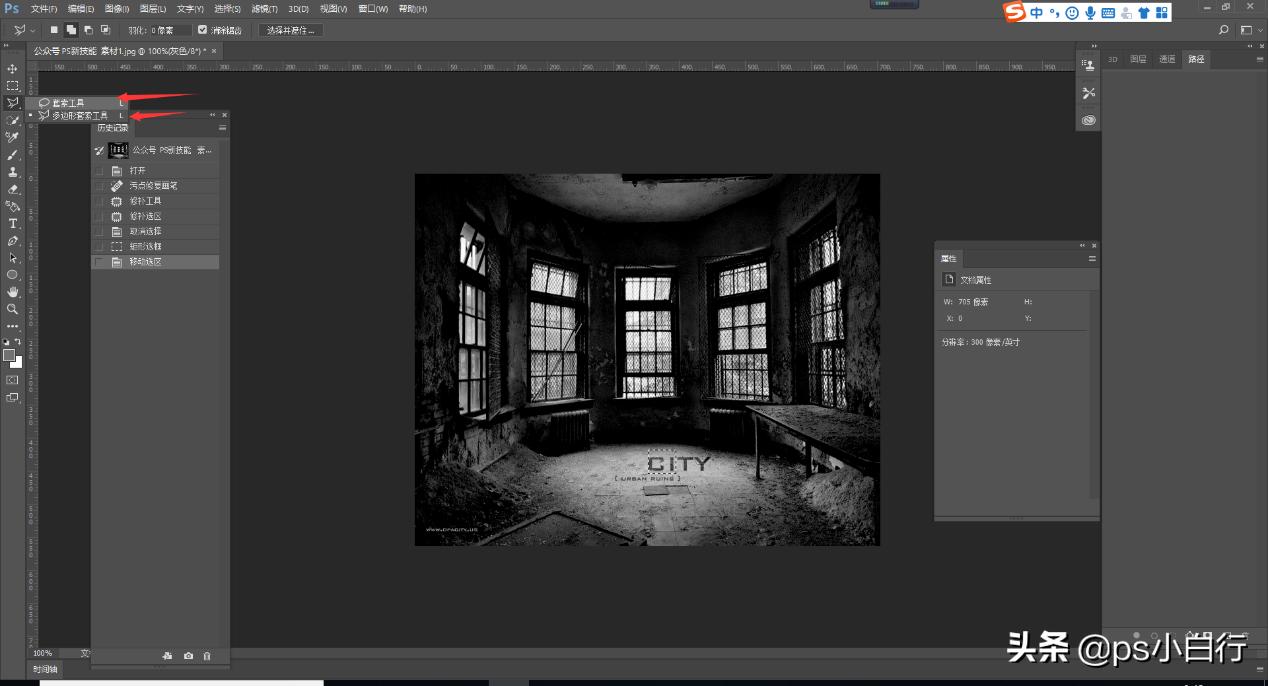Set history brush source for 打开 state
The height and width of the screenshot is (686, 1268).
pos(99,171)
